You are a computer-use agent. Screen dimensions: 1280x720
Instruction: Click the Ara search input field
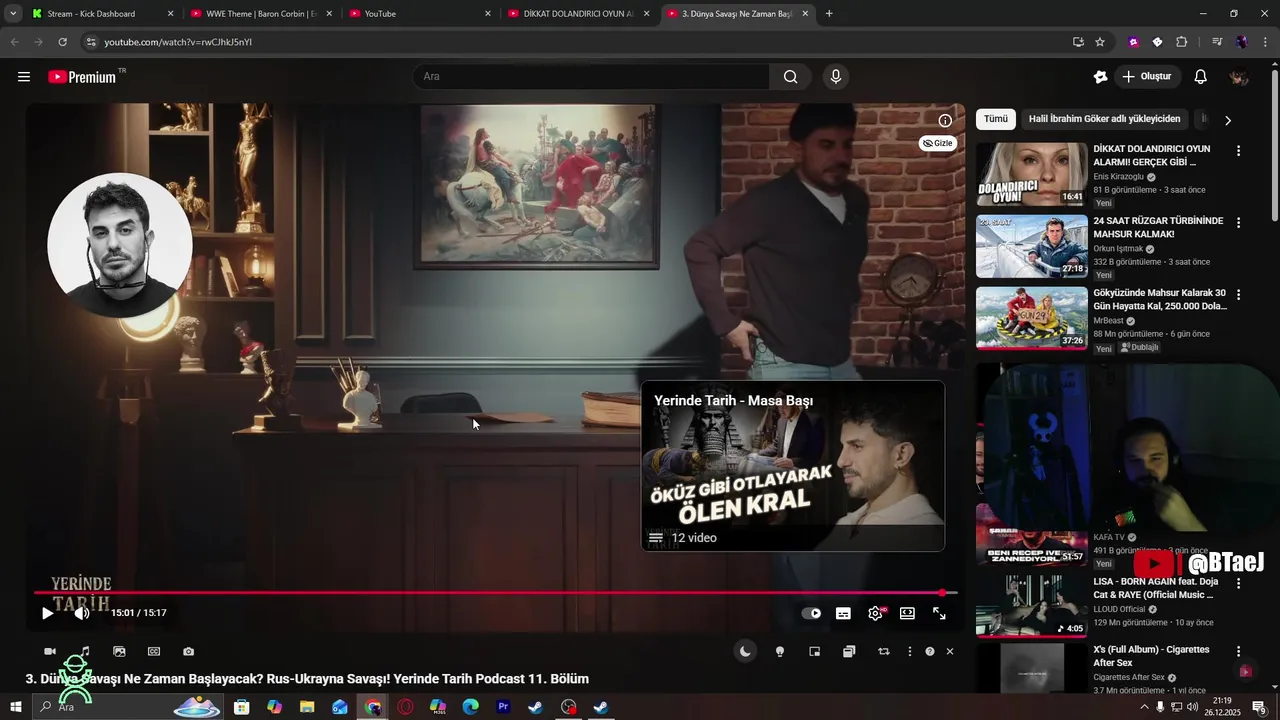pyautogui.click(x=591, y=77)
